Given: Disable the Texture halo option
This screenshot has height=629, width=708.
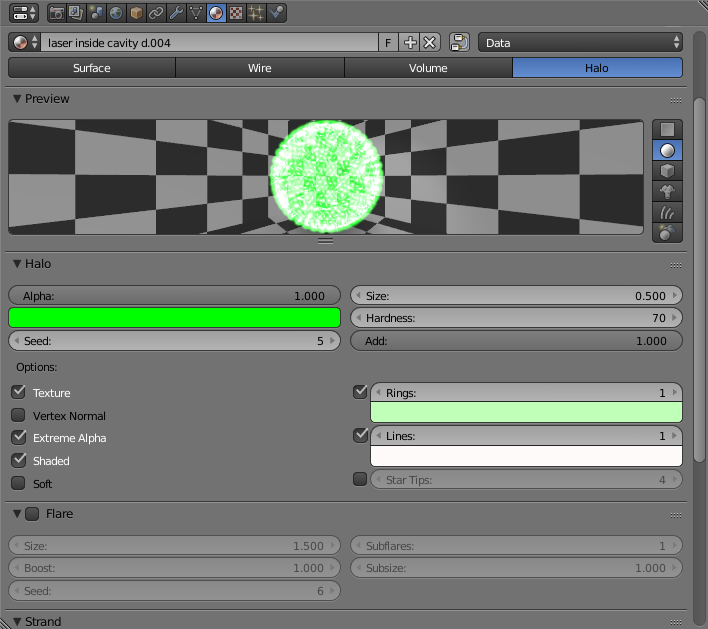Looking at the screenshot, I should (x=18, y=393).
